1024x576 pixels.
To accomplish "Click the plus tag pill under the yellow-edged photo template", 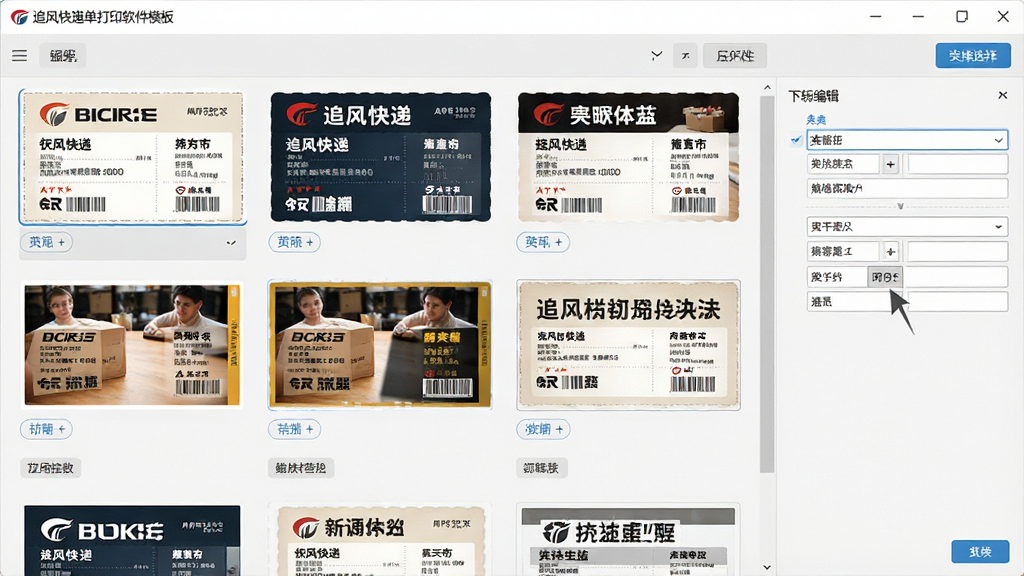I will (x=46, y=429).
